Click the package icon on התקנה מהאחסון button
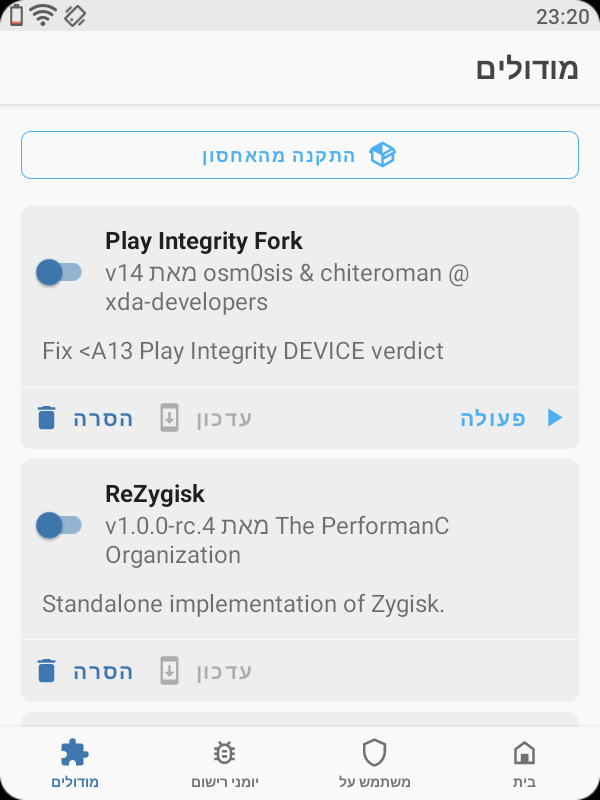This screenshot has height=800, width=600. coord(385,154)
